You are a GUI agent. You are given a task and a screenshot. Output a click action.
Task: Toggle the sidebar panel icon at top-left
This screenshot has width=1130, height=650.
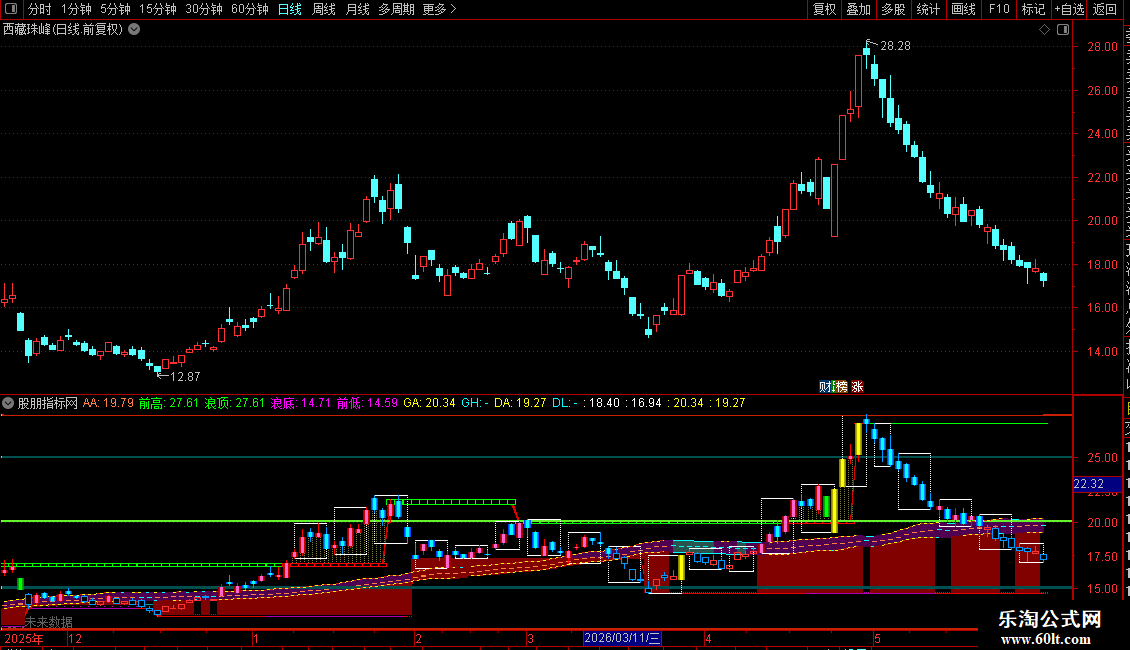(x=11, y=9)
